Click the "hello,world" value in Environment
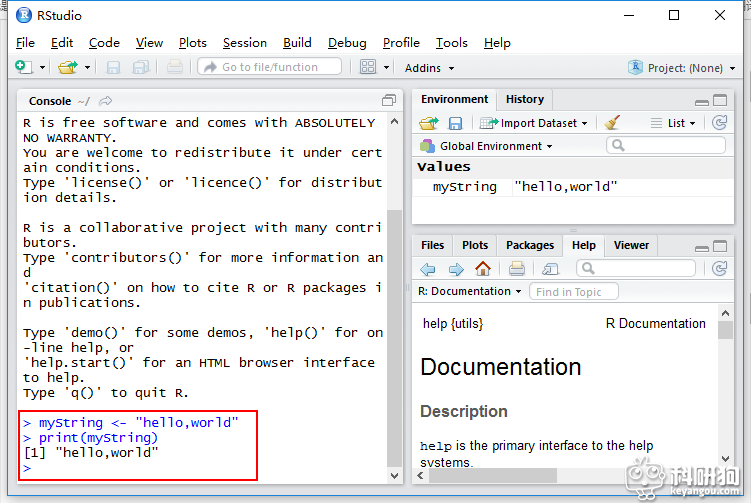 coord(566,187)
